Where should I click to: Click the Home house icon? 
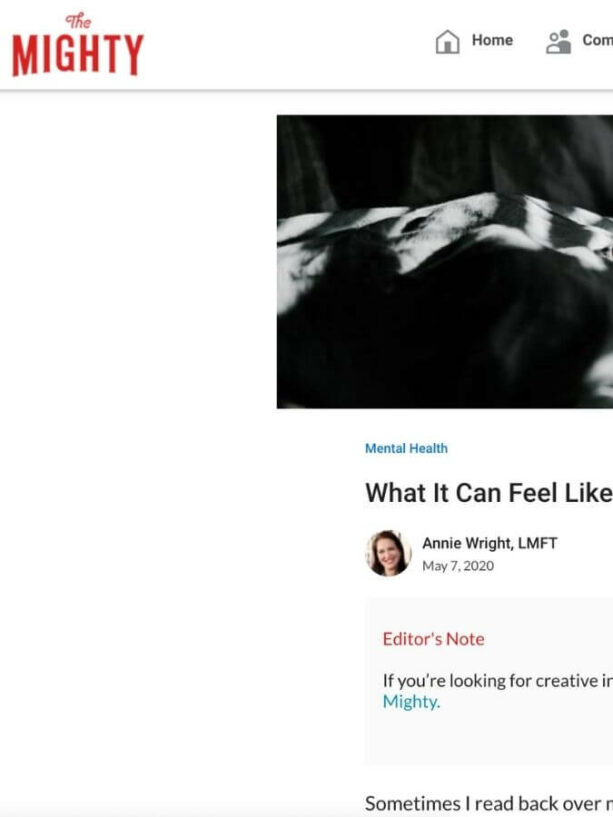click(447, 42)
